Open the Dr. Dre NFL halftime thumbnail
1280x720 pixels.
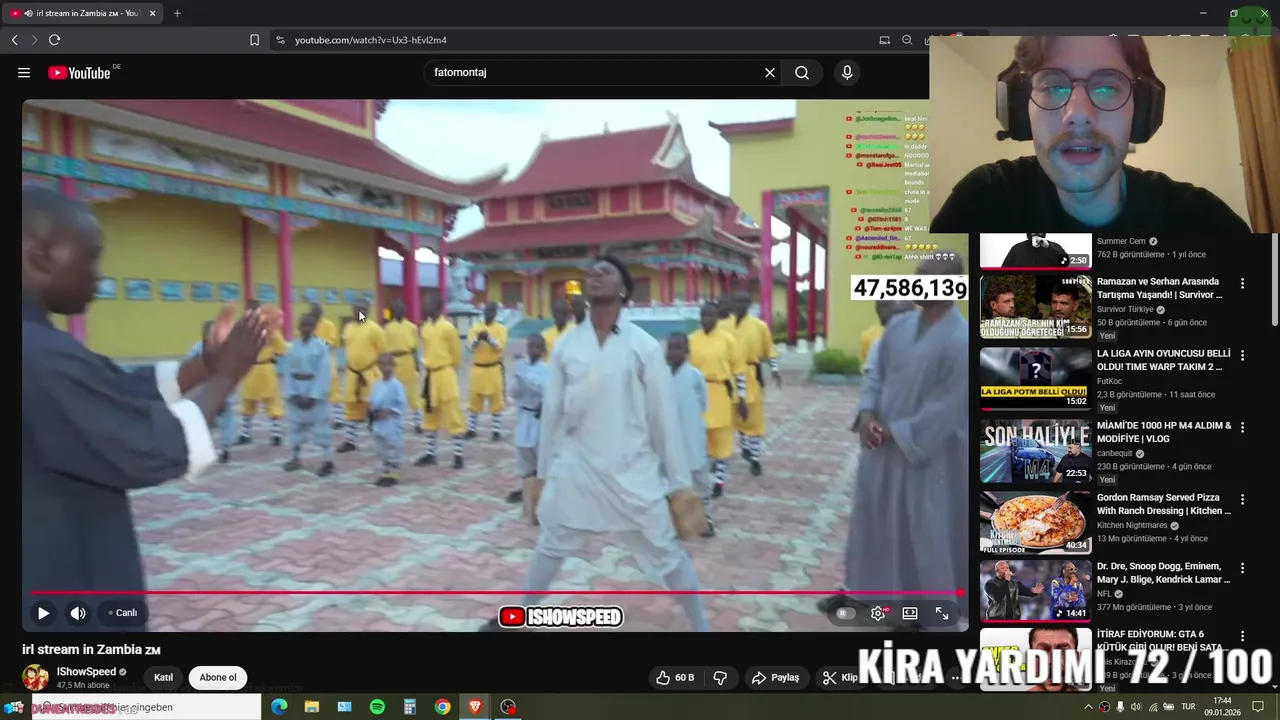[1035, 590]
